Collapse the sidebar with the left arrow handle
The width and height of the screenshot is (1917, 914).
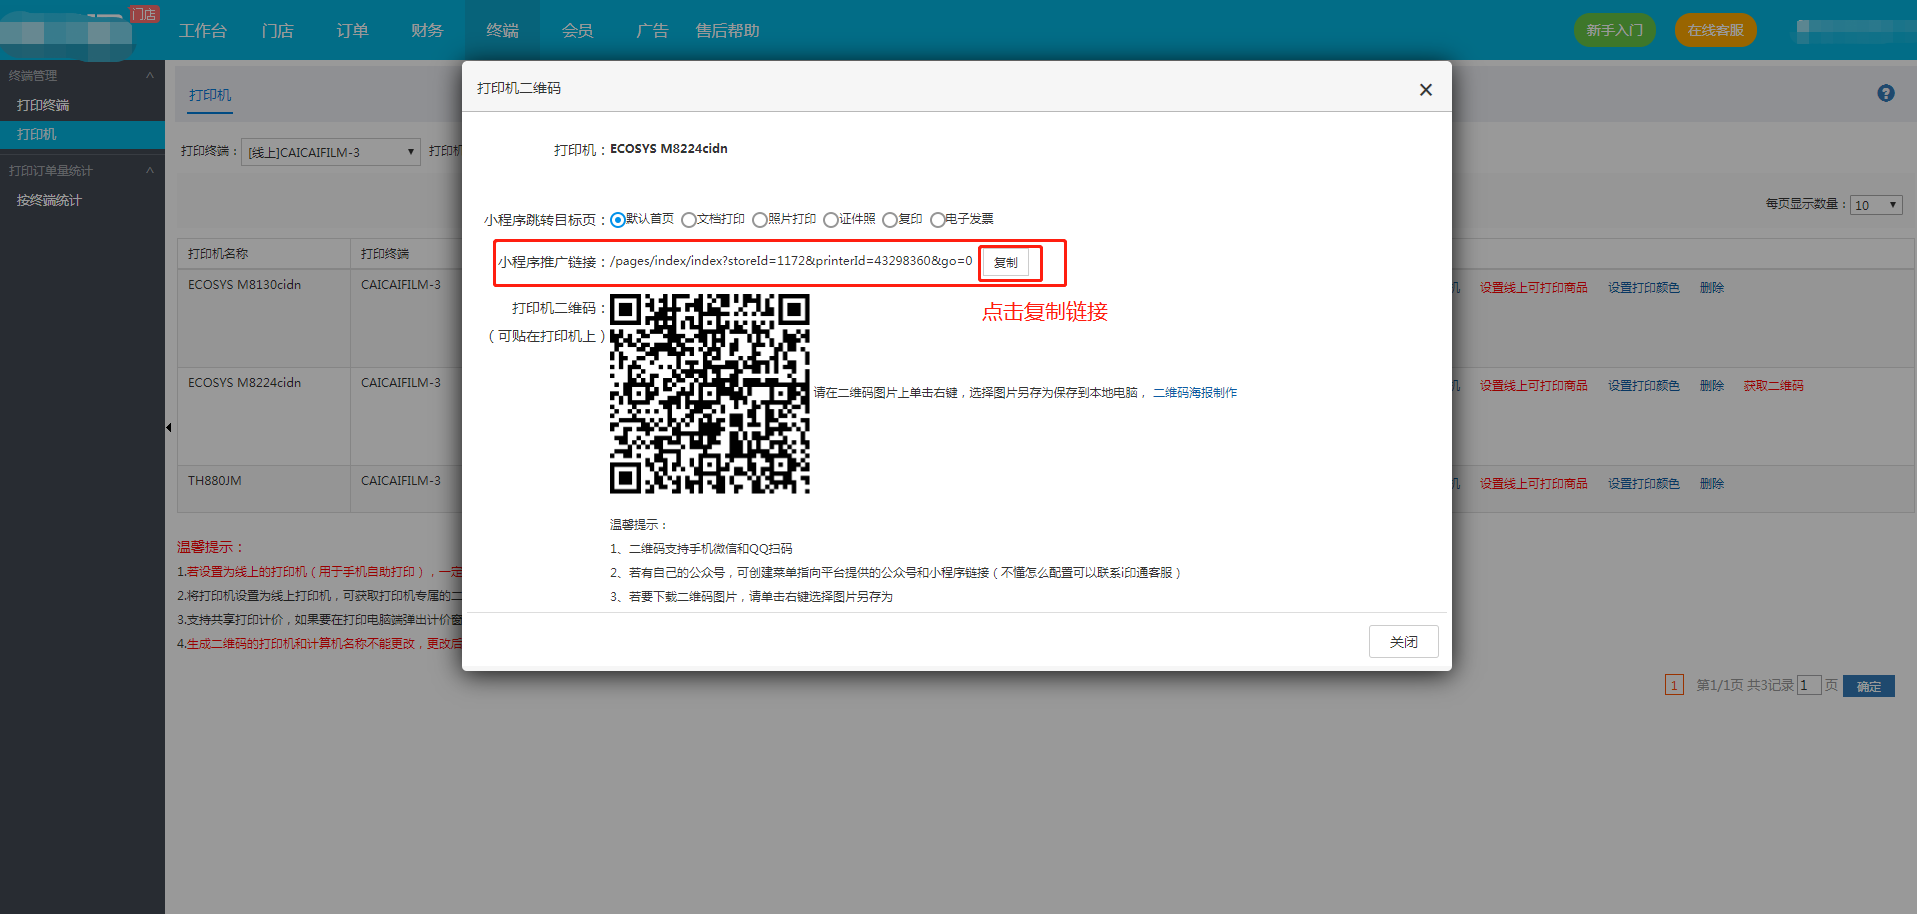168,427
